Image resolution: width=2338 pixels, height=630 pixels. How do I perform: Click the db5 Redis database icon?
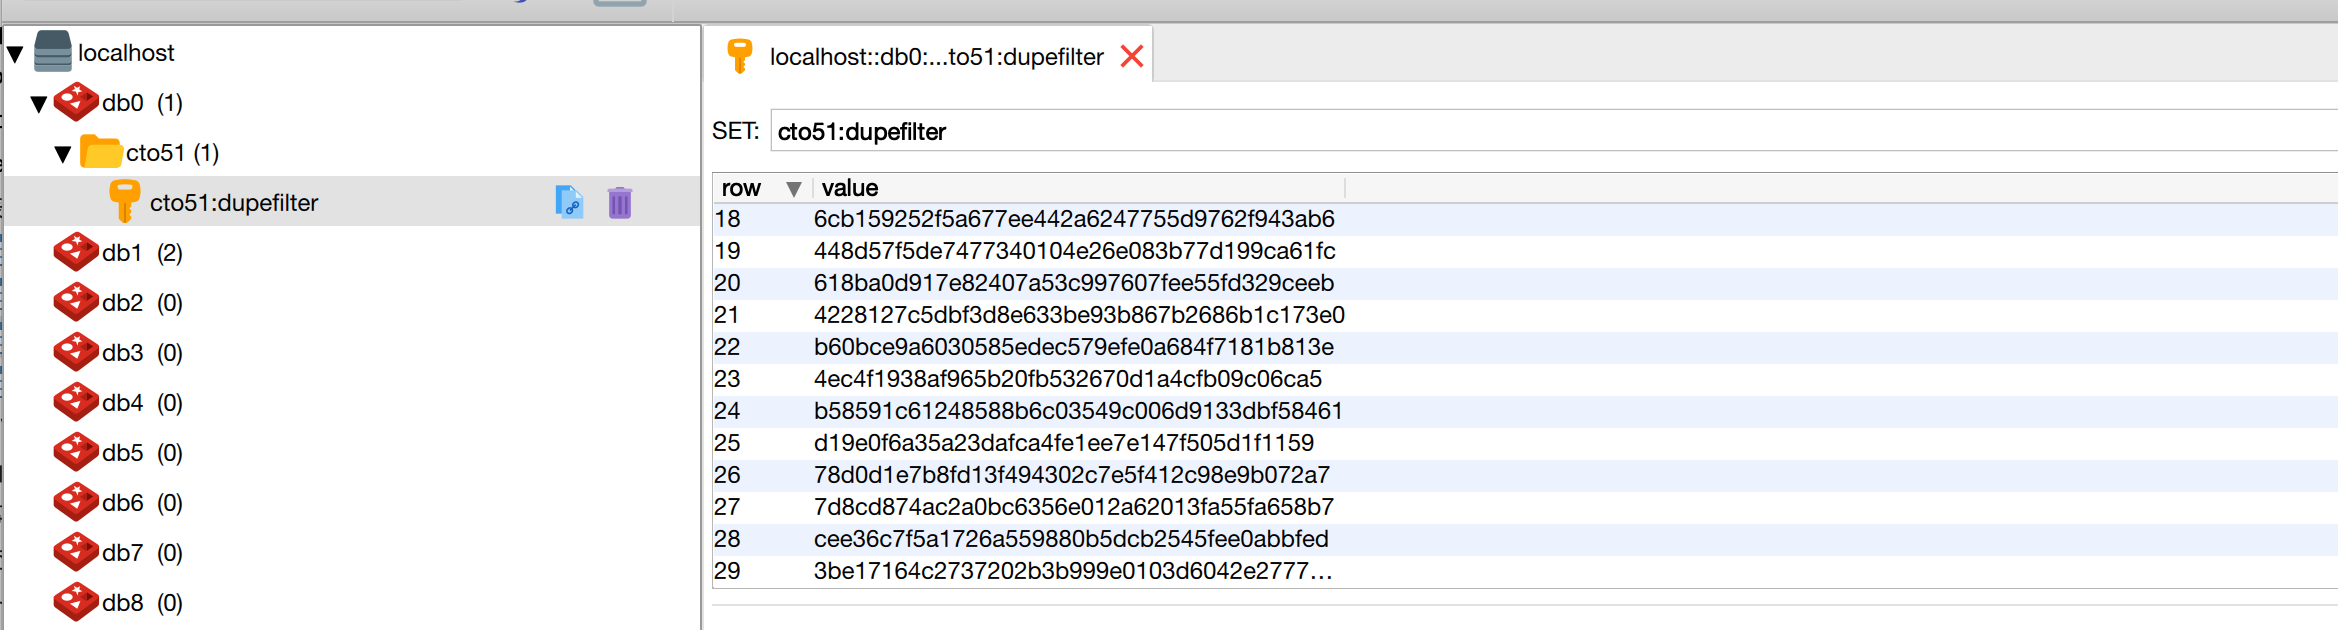(76, 452)
